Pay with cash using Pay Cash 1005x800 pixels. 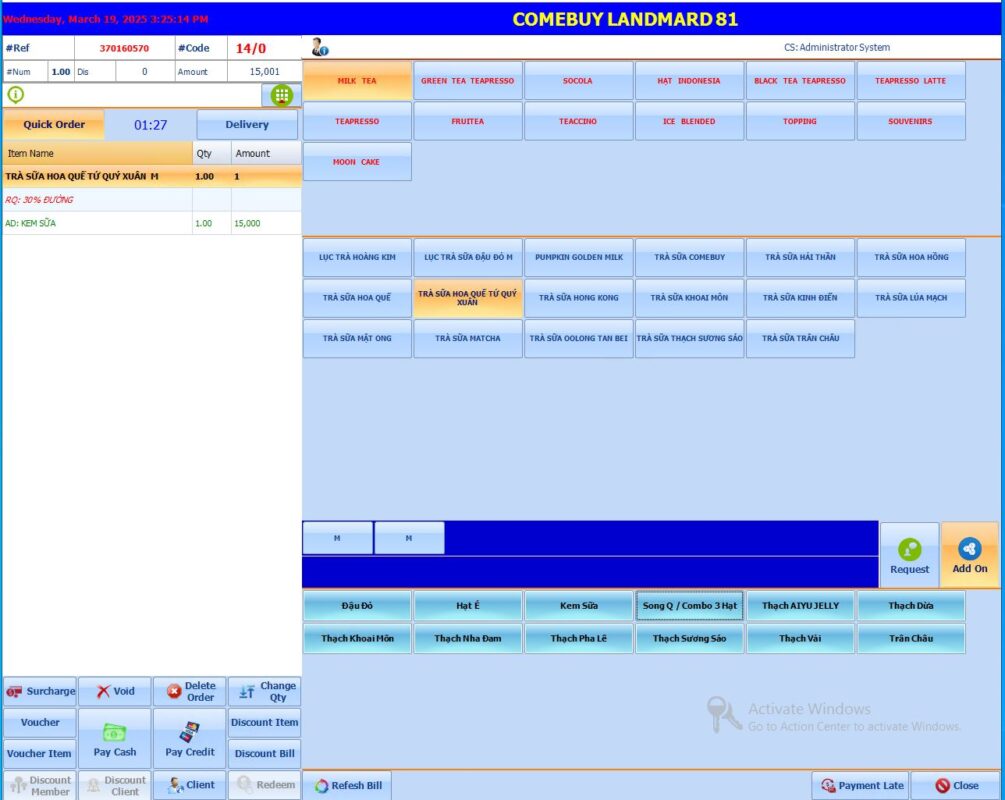point(115,739)
